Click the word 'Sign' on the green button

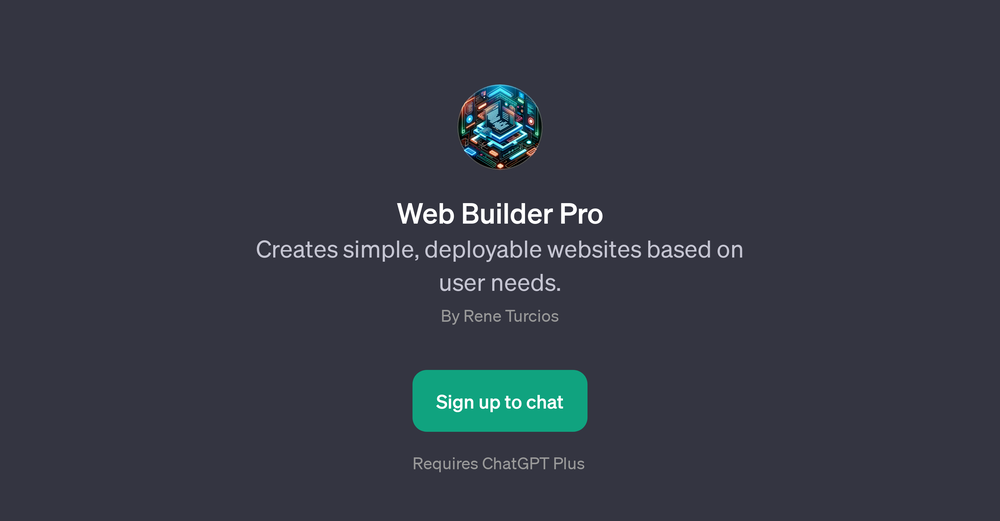tap(455, 402)
